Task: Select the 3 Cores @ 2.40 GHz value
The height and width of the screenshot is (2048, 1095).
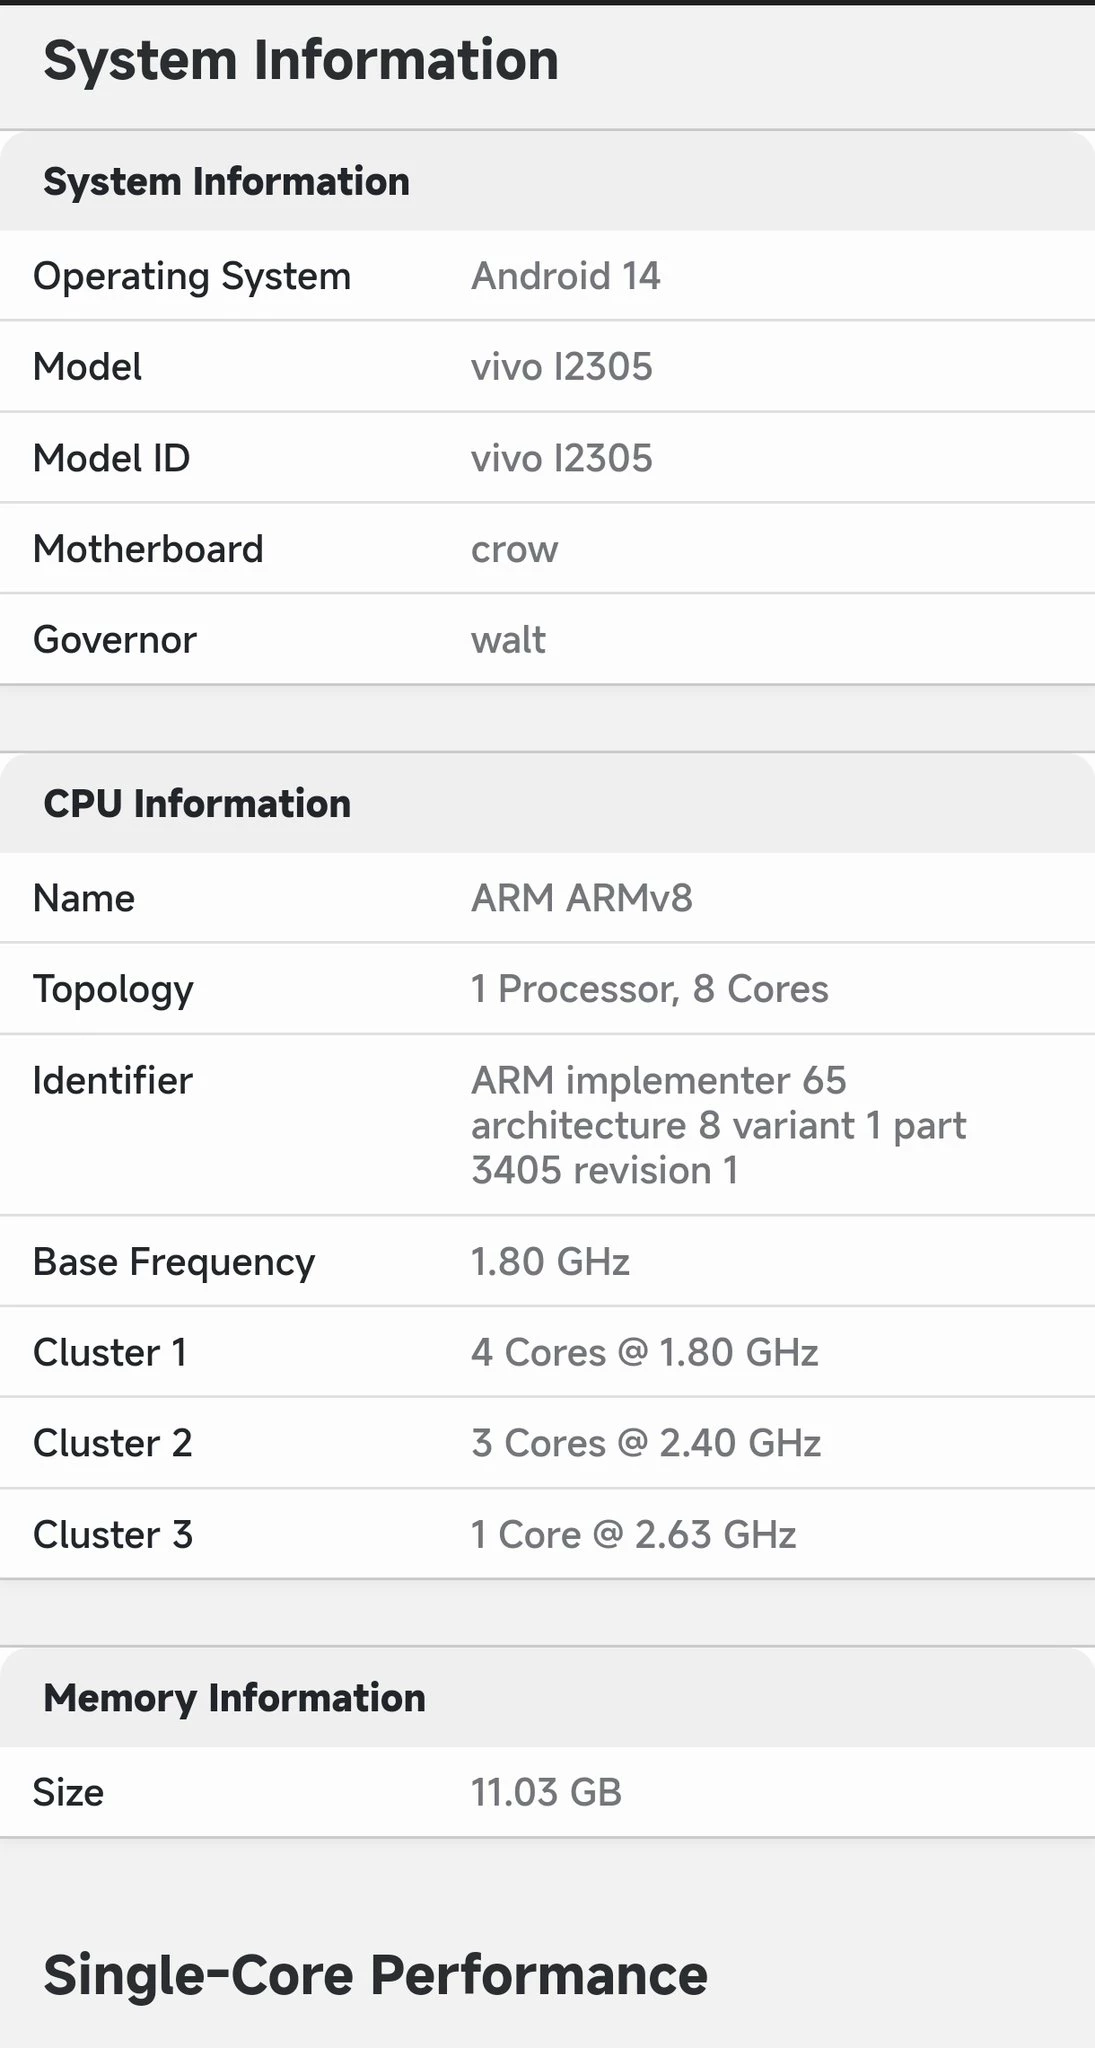Action: [x=646, y=1443]
